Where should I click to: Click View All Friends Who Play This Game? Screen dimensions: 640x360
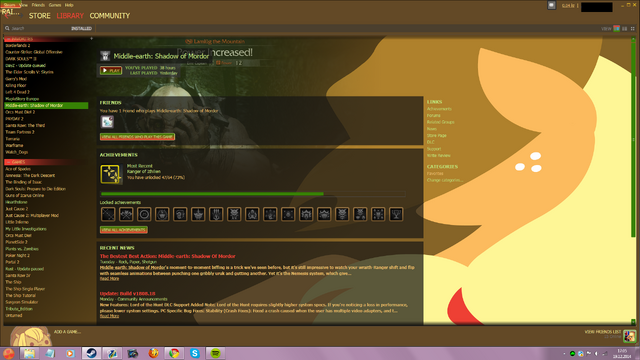(137, 137)
